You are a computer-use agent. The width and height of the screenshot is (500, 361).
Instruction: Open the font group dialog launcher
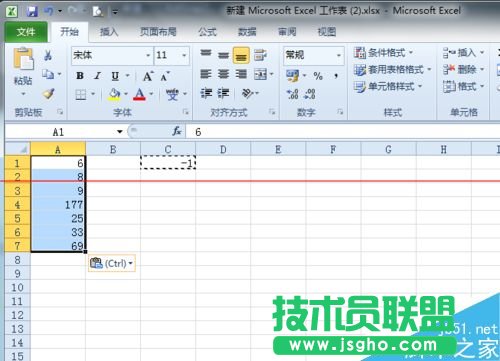coord(186,112)
